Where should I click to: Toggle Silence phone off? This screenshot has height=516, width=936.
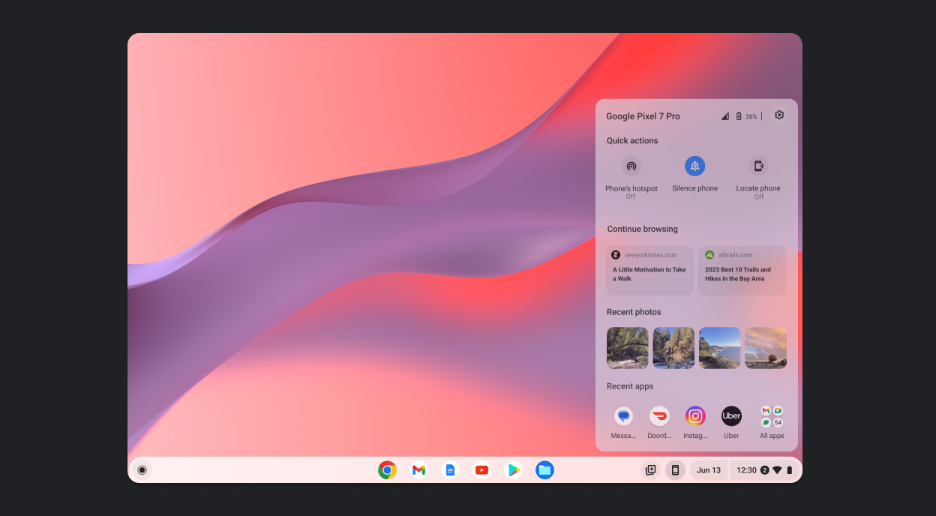tap(694, 167)
